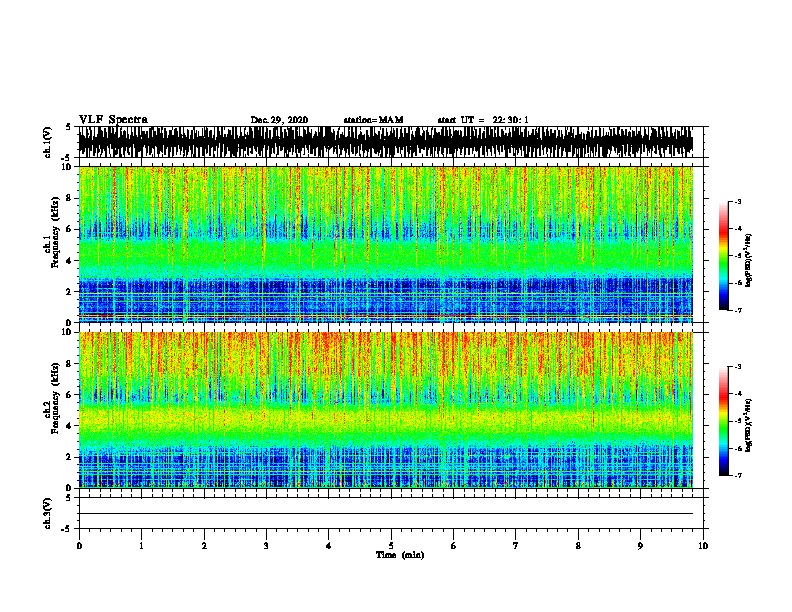Click the "Time (min)" axis label

[x=400, y=555]
